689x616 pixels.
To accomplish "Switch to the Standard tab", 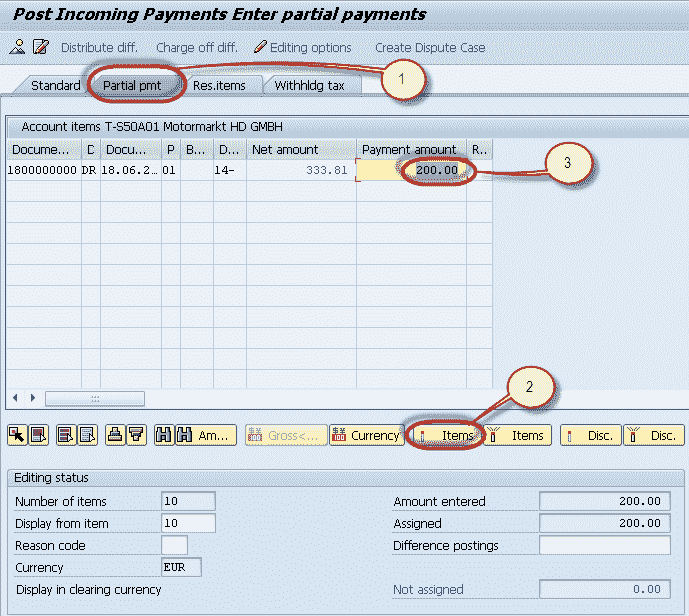I will (x=55, y=85).
